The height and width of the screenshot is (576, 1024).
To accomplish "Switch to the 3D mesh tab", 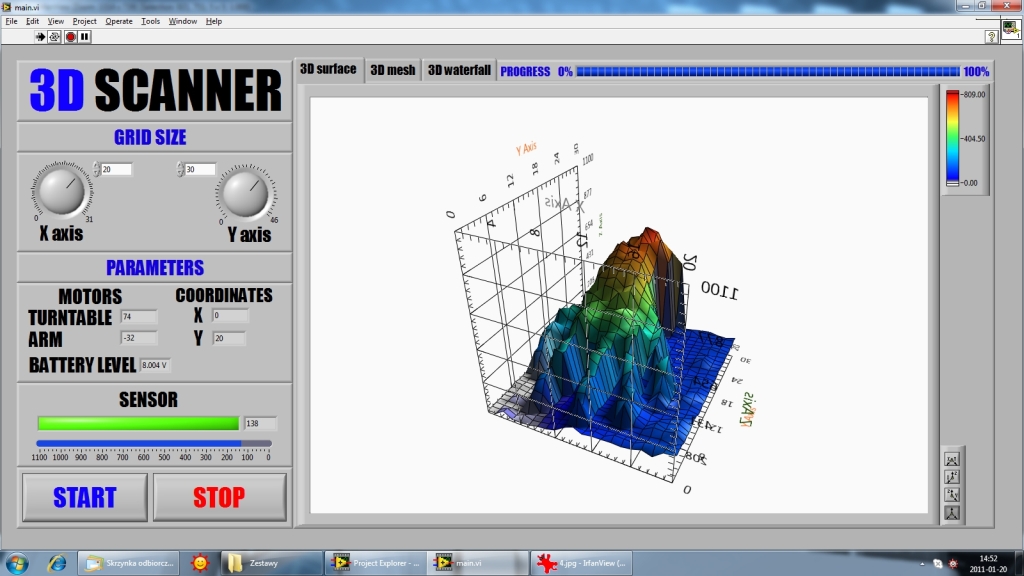I will click(392, 71).
